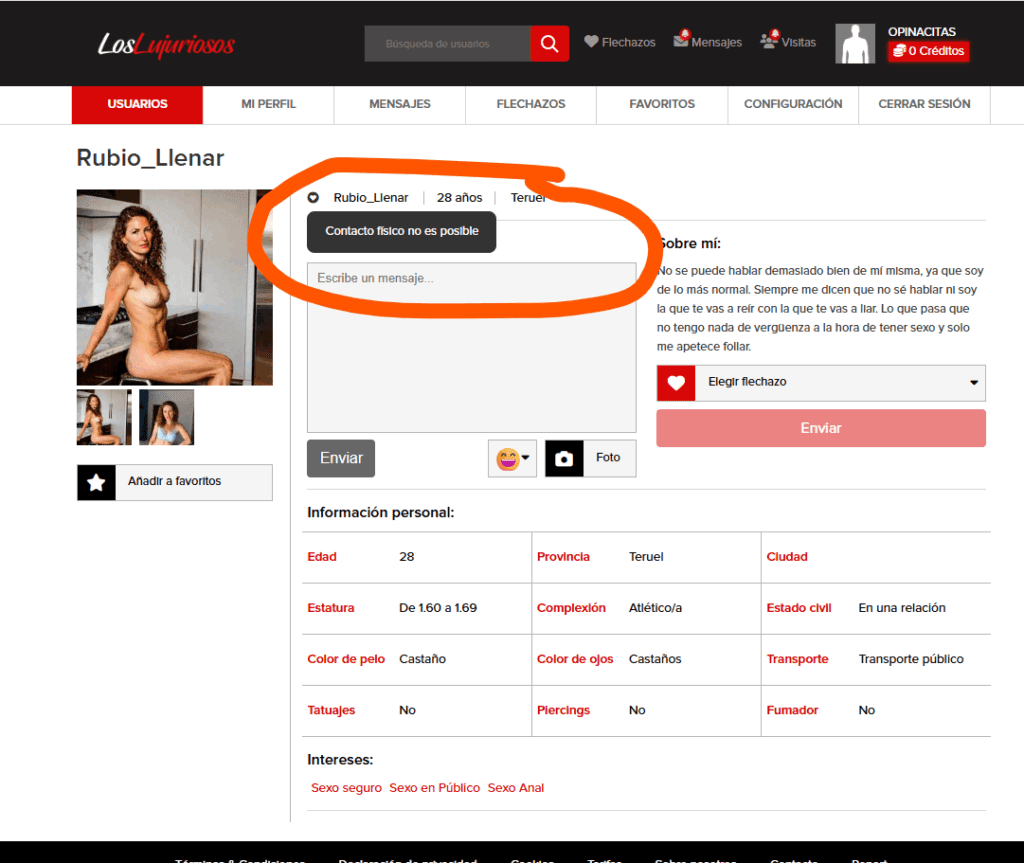Open Mensajes envelope icon in header

tap(681, 41)
